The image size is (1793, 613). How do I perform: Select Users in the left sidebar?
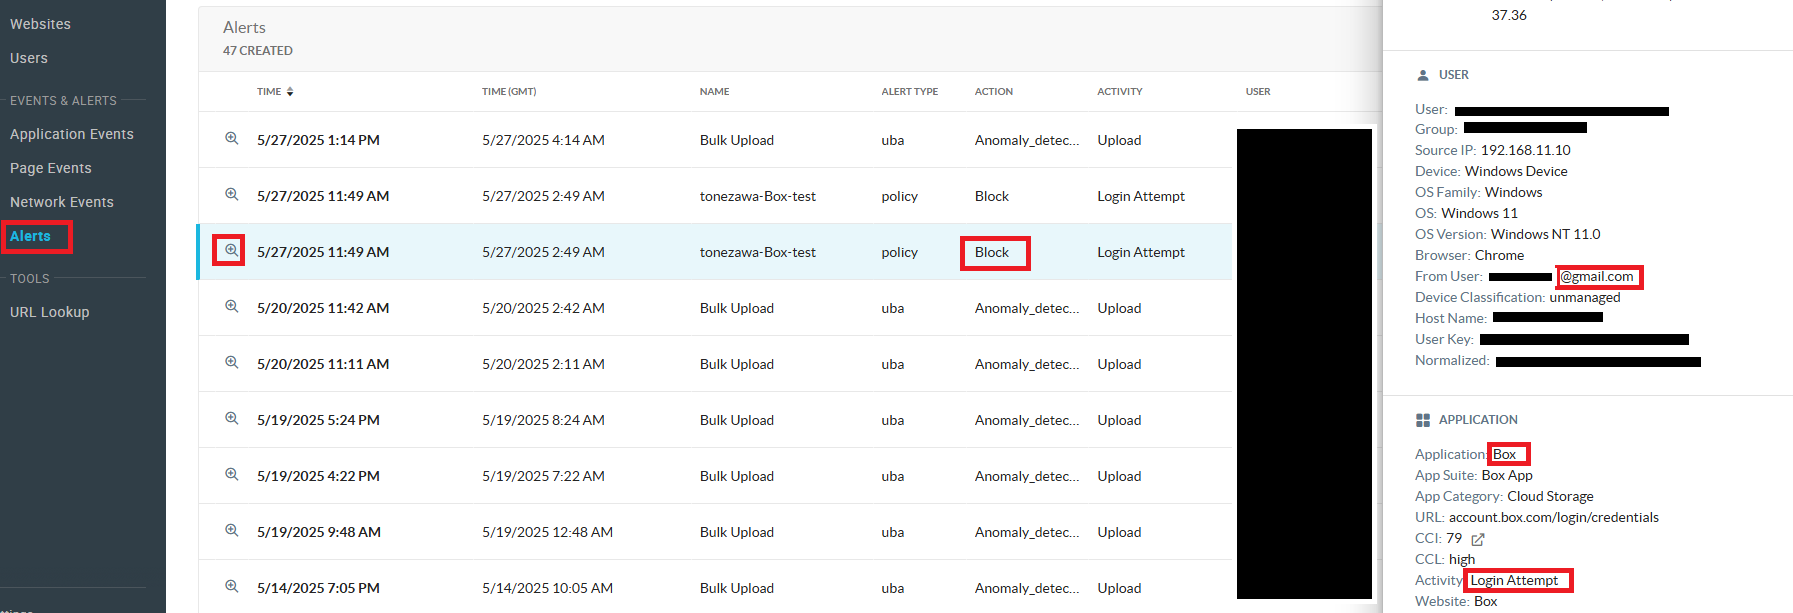[x=29, y=58]
